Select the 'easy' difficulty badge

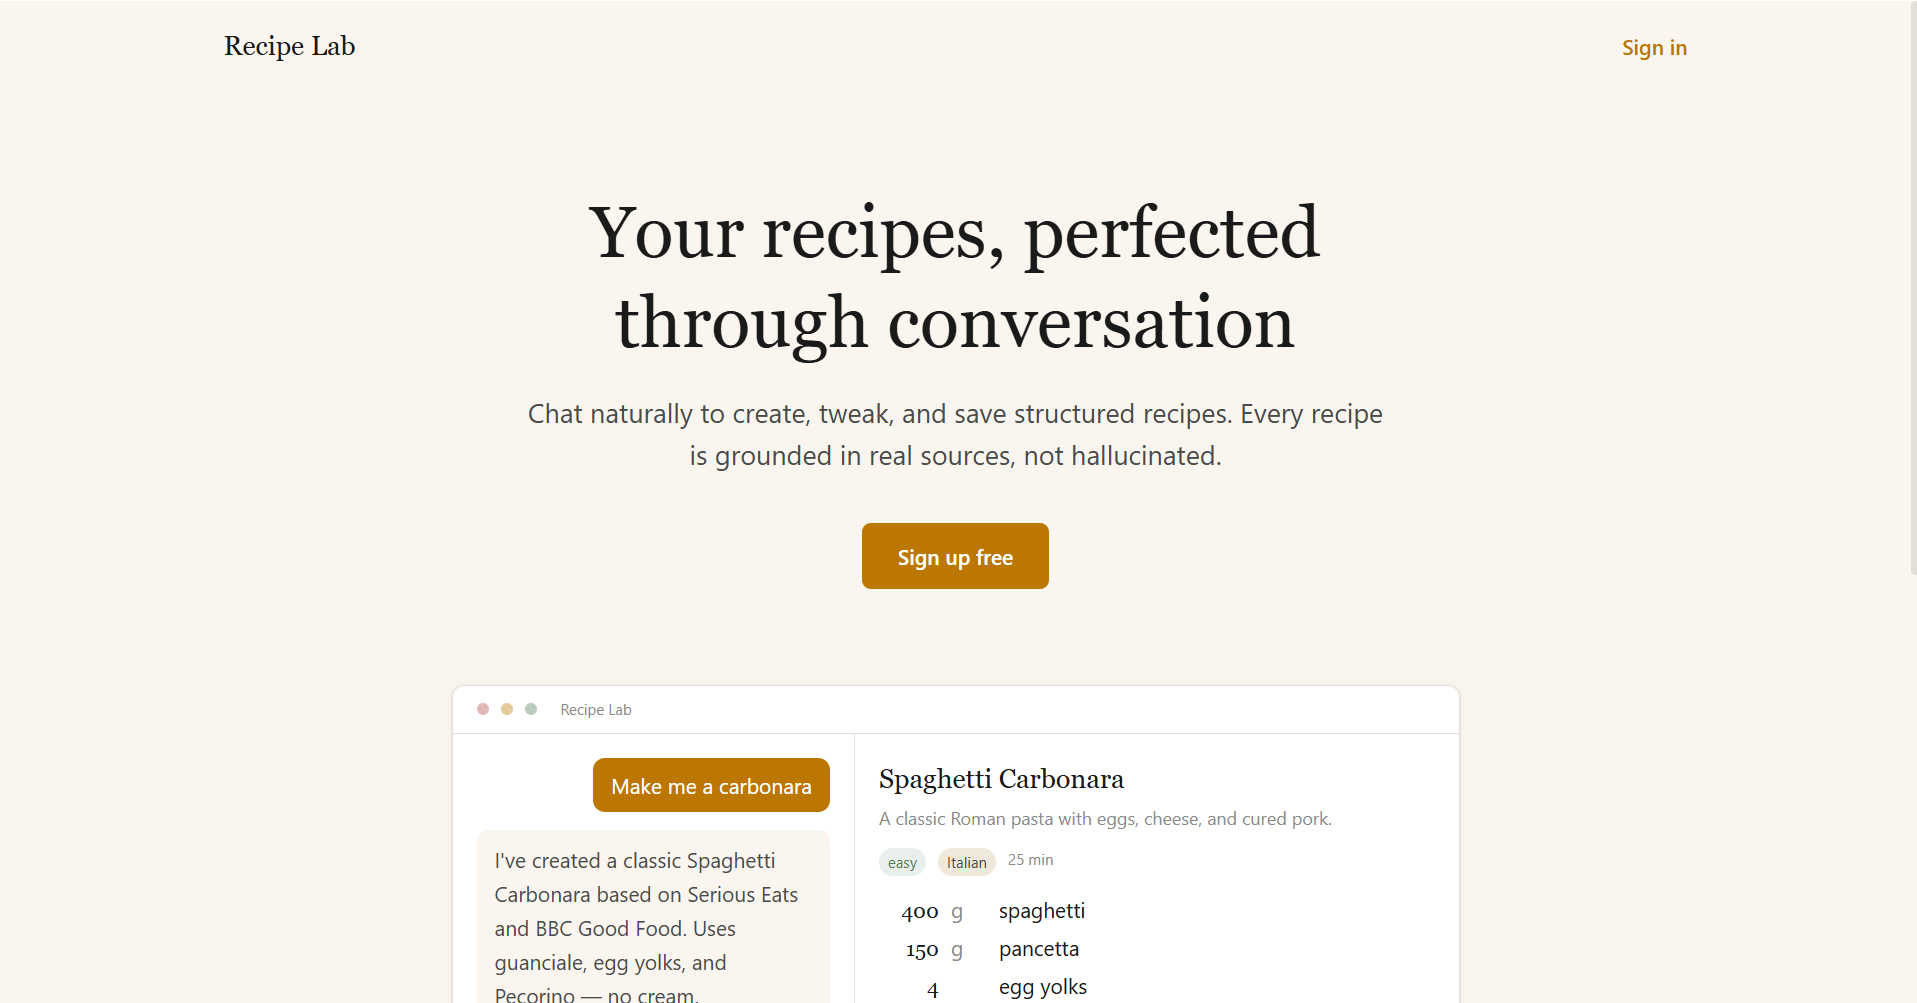(901, 861)
